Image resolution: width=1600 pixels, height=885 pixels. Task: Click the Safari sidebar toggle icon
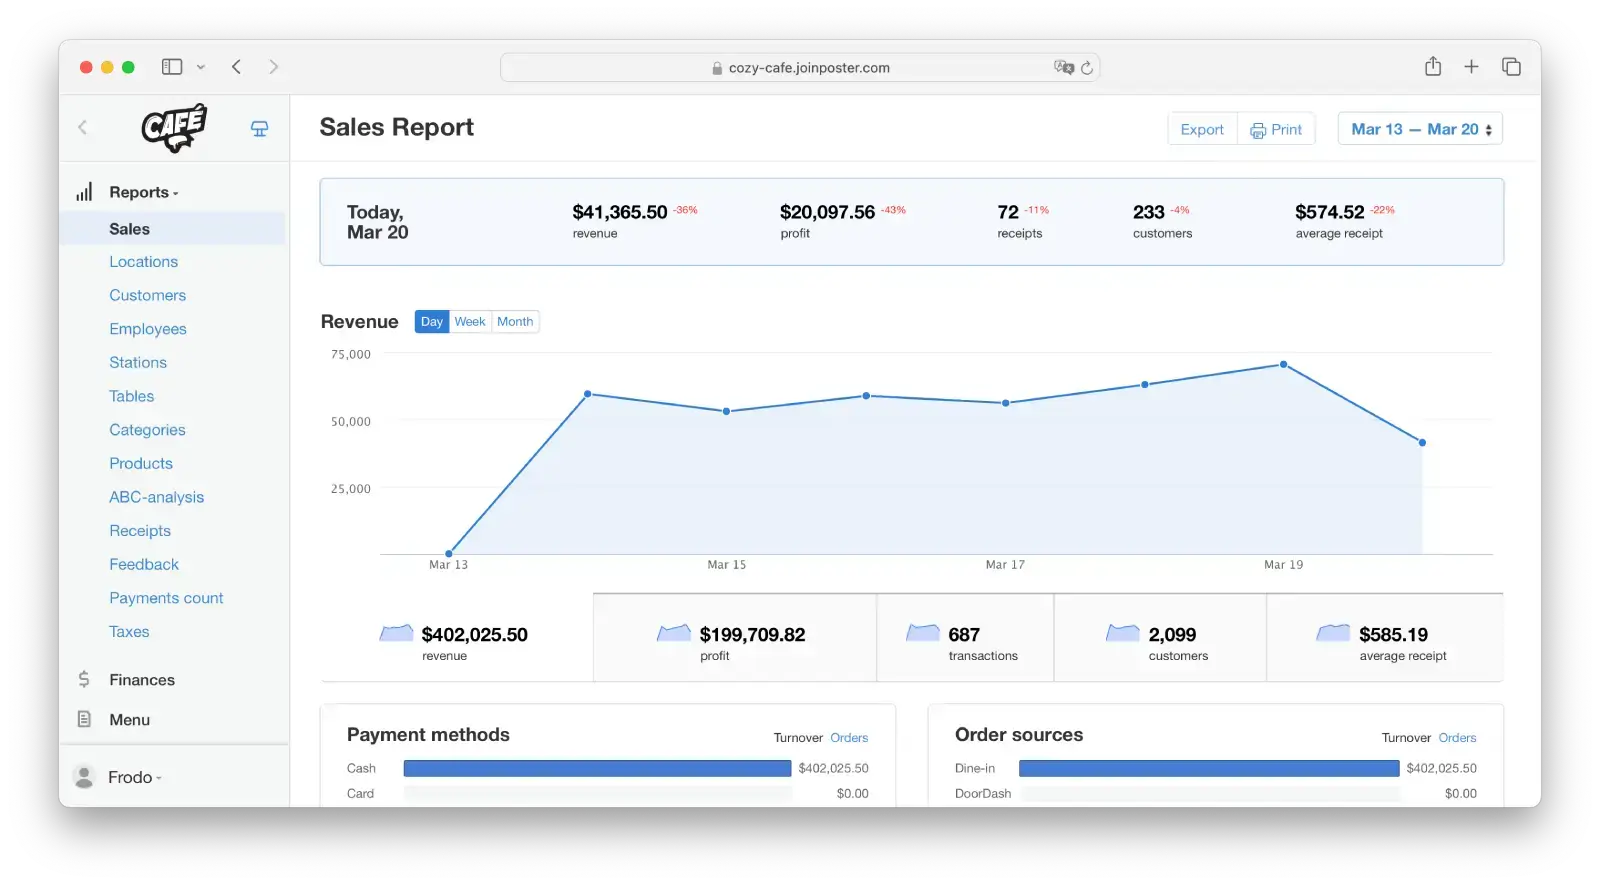[172, 67]
